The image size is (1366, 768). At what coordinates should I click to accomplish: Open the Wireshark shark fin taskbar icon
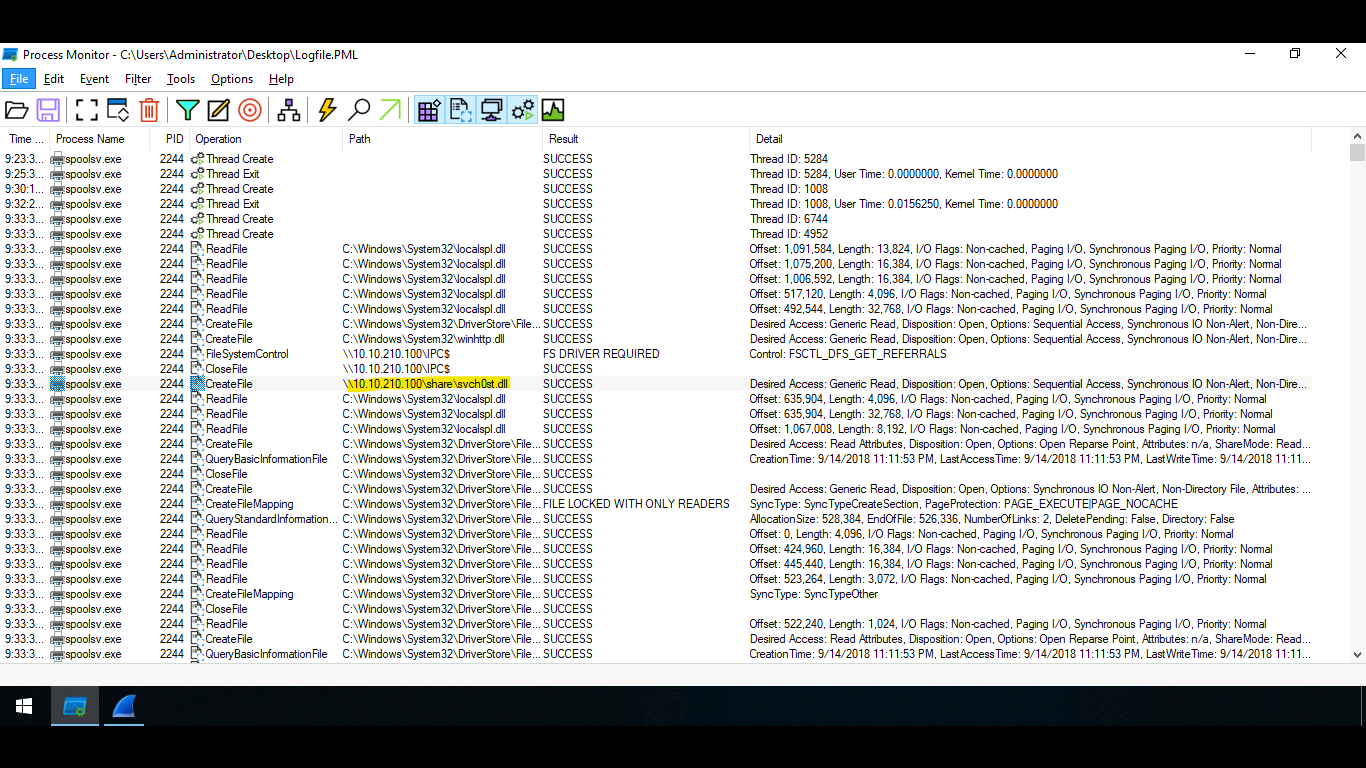124,707
